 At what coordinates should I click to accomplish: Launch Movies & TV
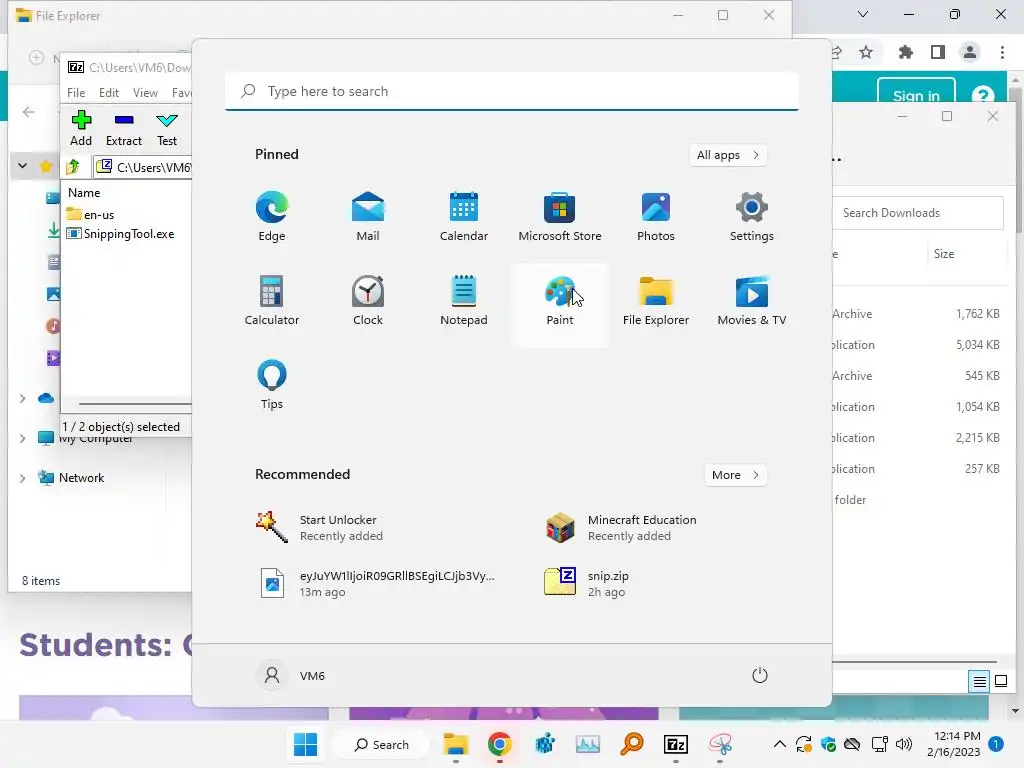[752, 302]
